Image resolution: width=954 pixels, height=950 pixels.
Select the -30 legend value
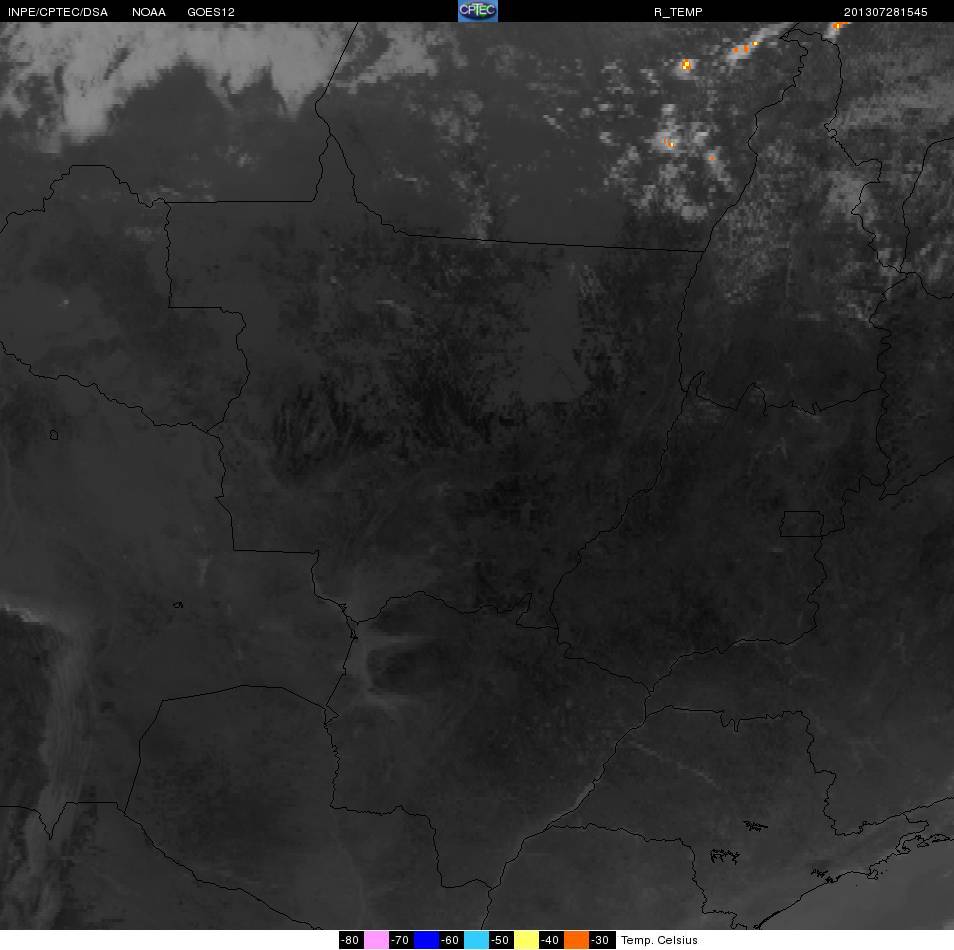pyautogui.click(x=602, y=940)
